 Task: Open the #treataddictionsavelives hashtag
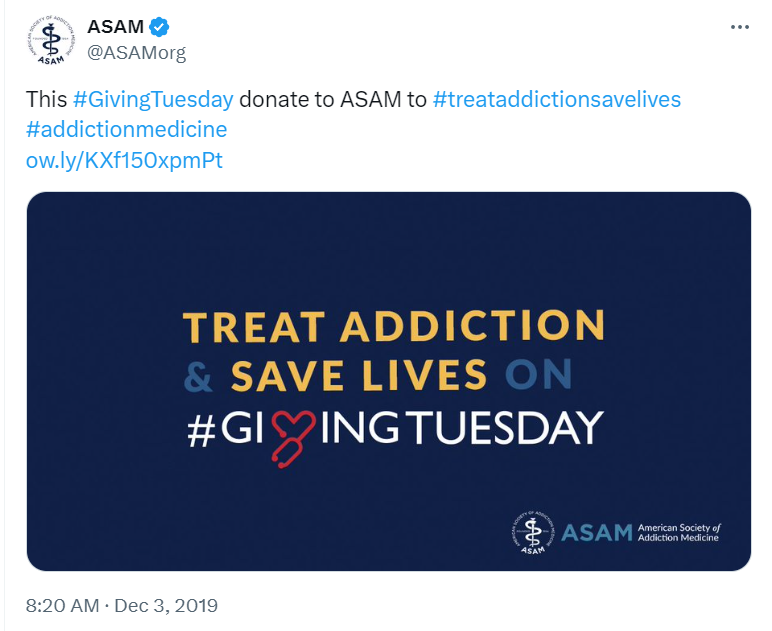[x=557, y=100]
